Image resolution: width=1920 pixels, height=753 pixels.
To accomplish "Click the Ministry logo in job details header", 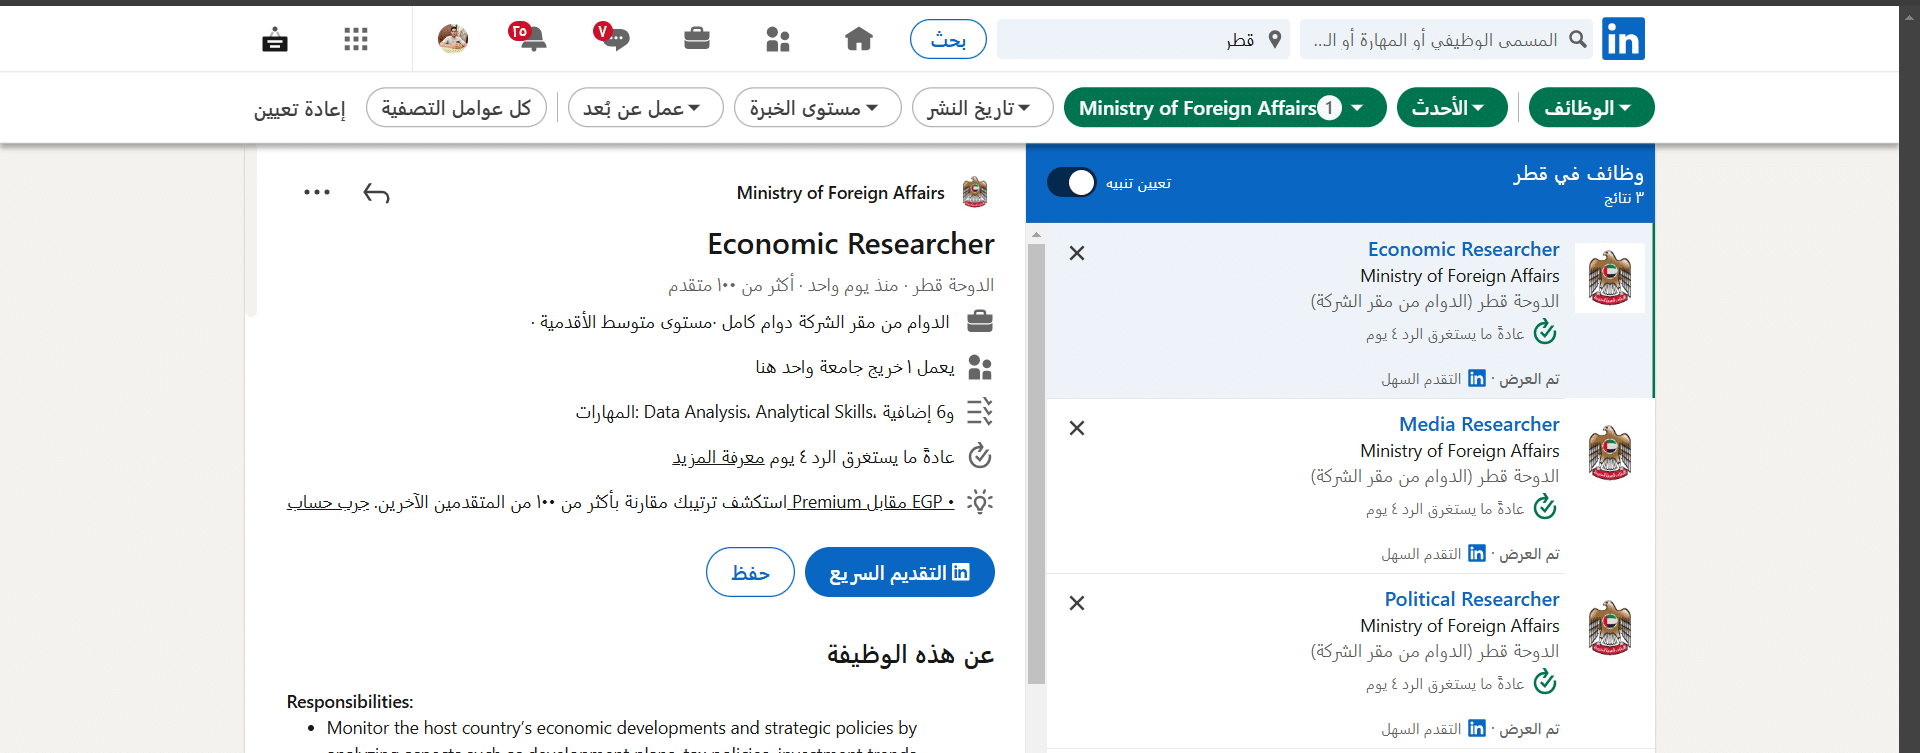I will (975, 192).
